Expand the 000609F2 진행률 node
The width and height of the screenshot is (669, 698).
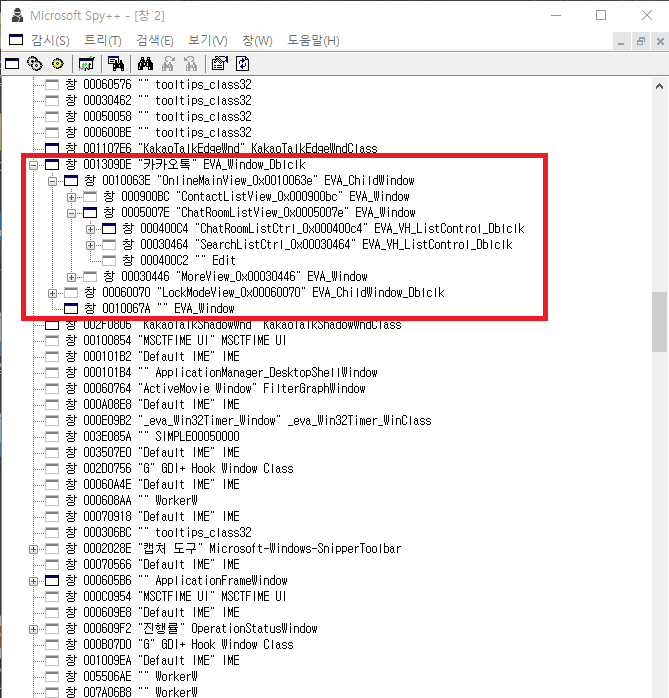[x=33, y=629]
